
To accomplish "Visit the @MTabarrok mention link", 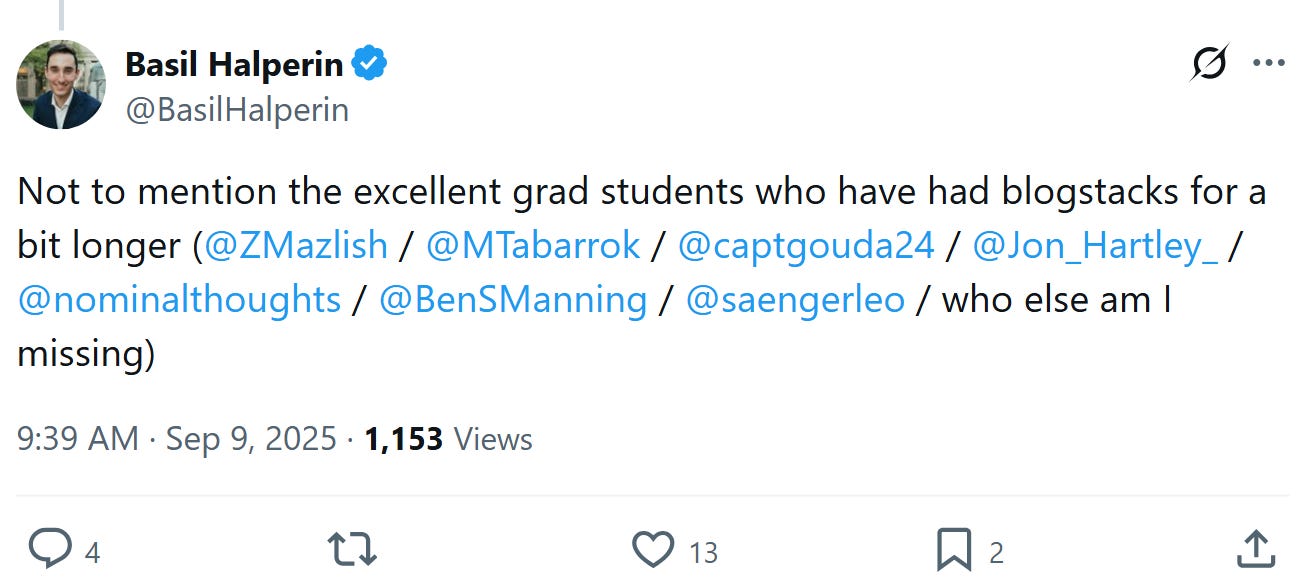I will coord(533,245).
